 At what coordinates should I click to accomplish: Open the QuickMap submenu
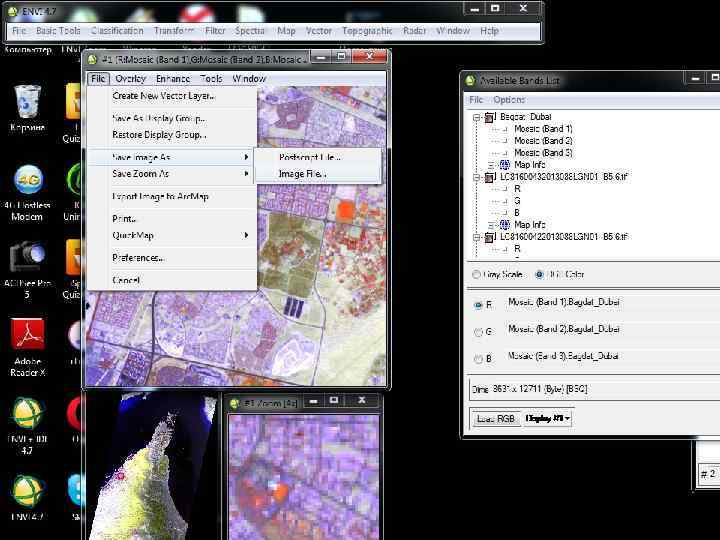point(170,235)
